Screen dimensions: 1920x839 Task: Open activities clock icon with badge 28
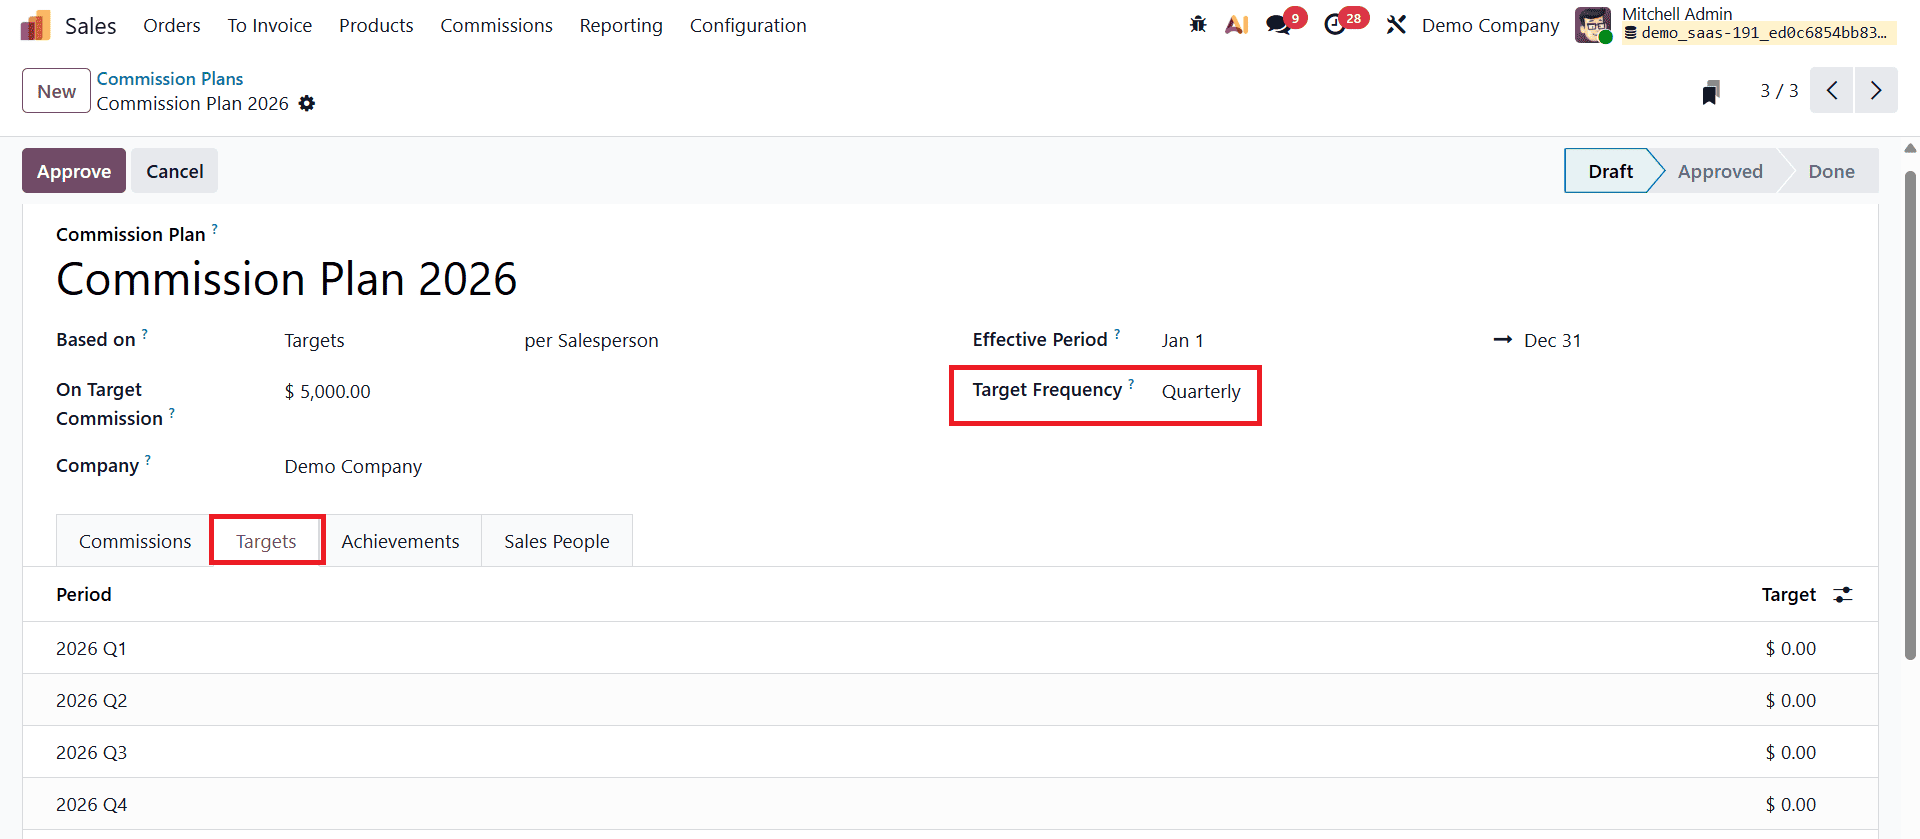(x=1335, y=25)
